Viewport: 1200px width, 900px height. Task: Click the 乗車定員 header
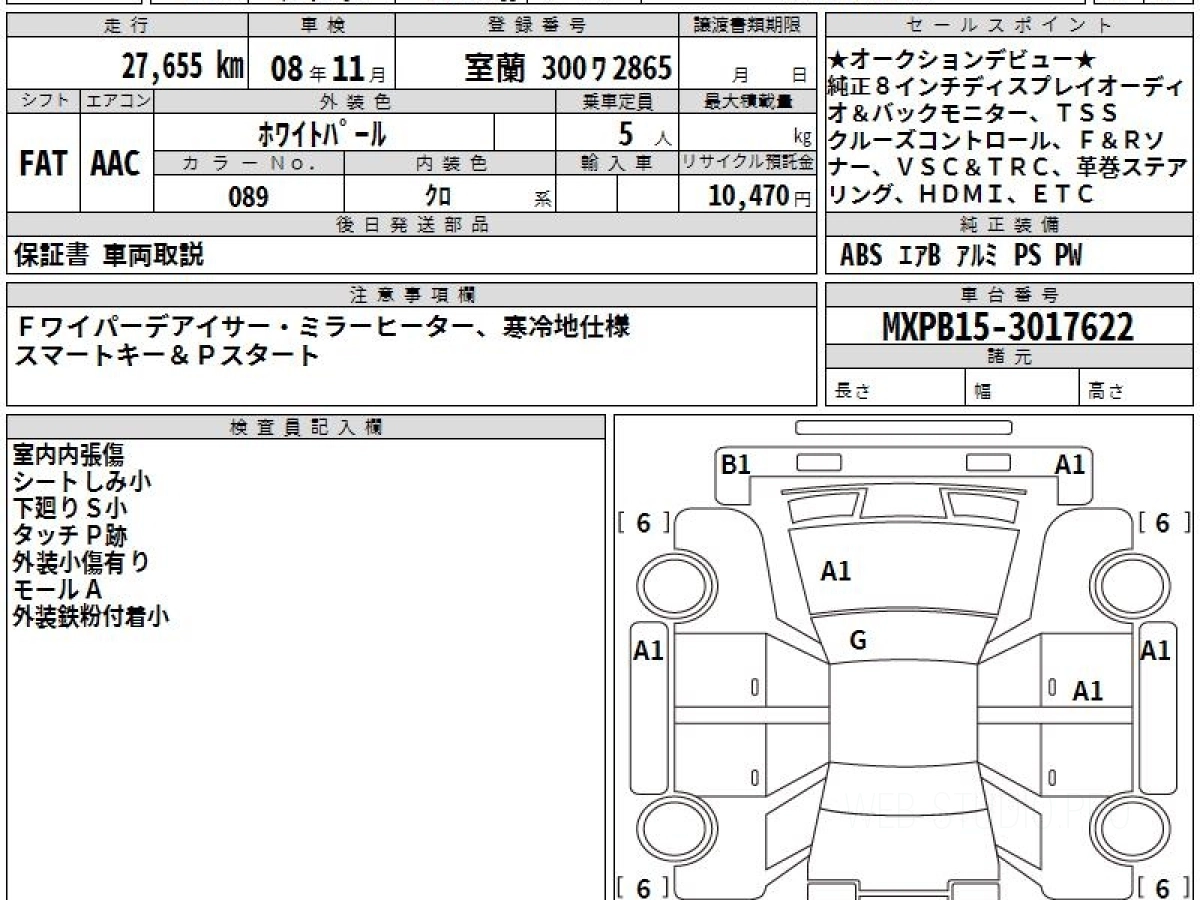(617, 101)
